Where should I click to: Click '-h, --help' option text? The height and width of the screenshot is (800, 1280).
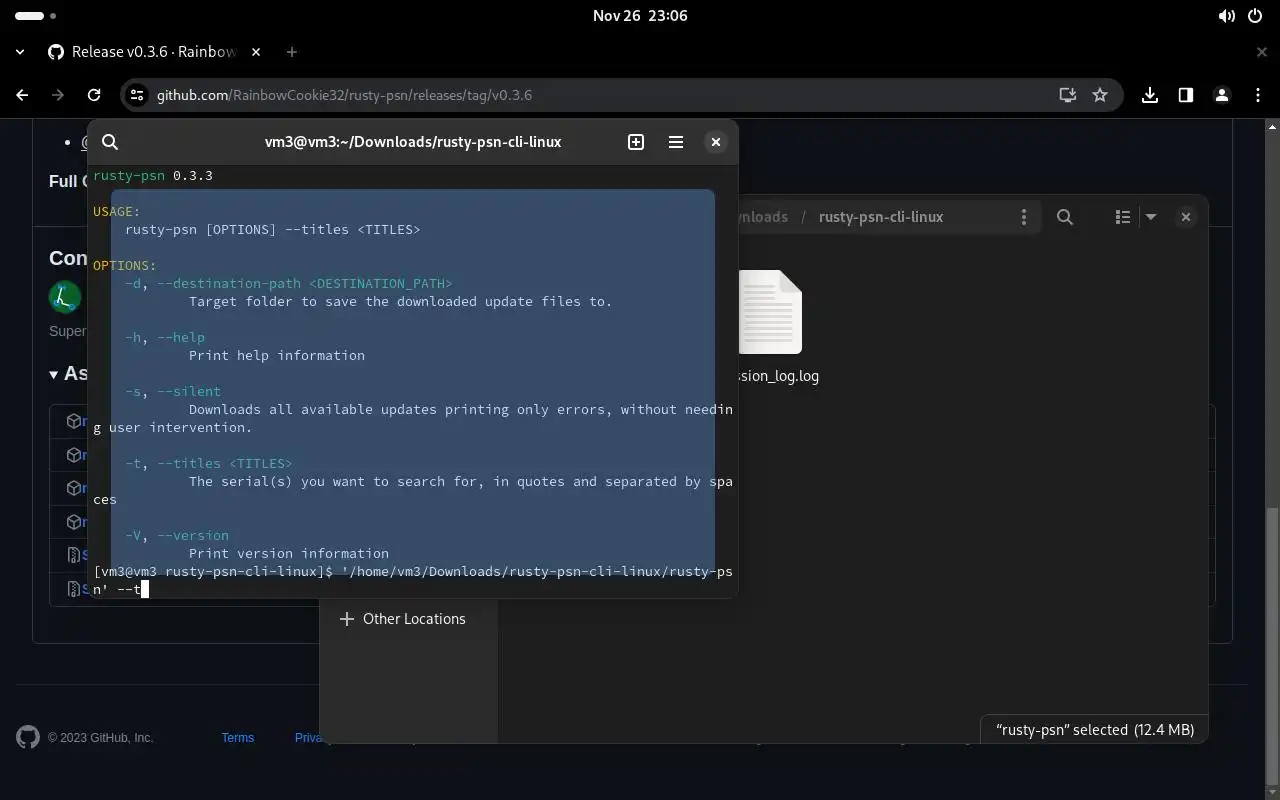pyautogui.click(x=165, y=338)
